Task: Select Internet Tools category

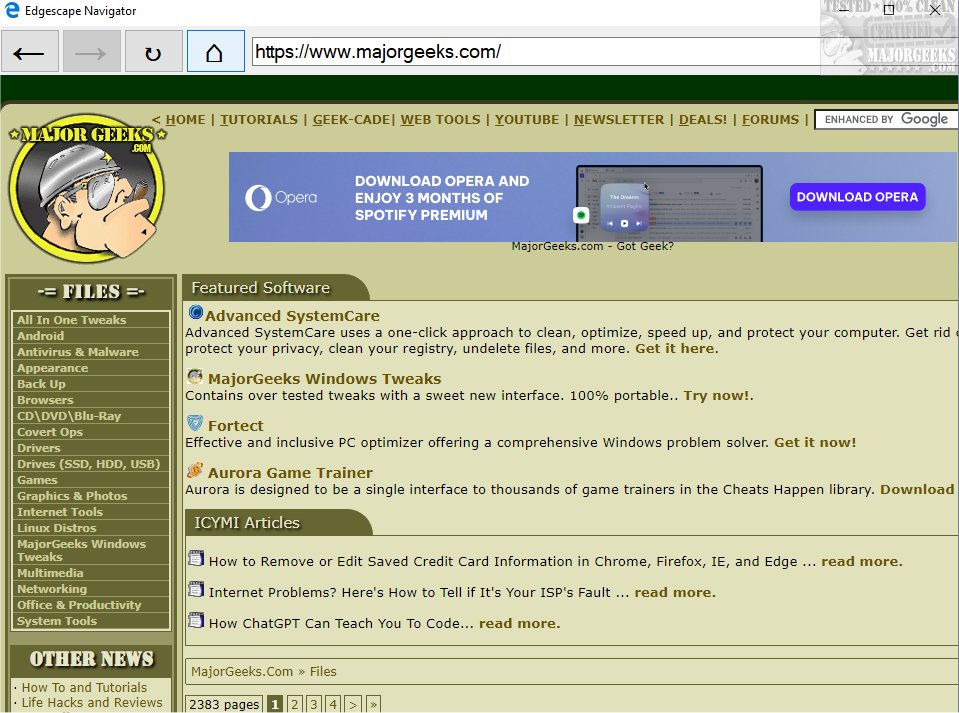Action: click(91, 512)
